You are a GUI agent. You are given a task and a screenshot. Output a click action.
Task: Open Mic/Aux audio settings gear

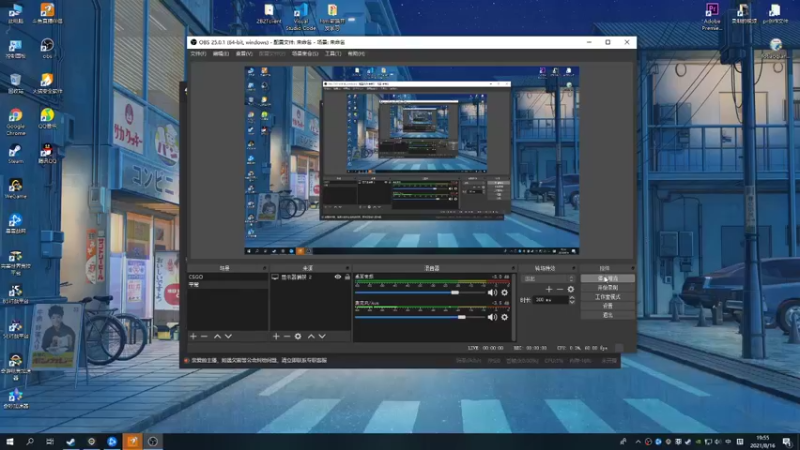point(505,317)
